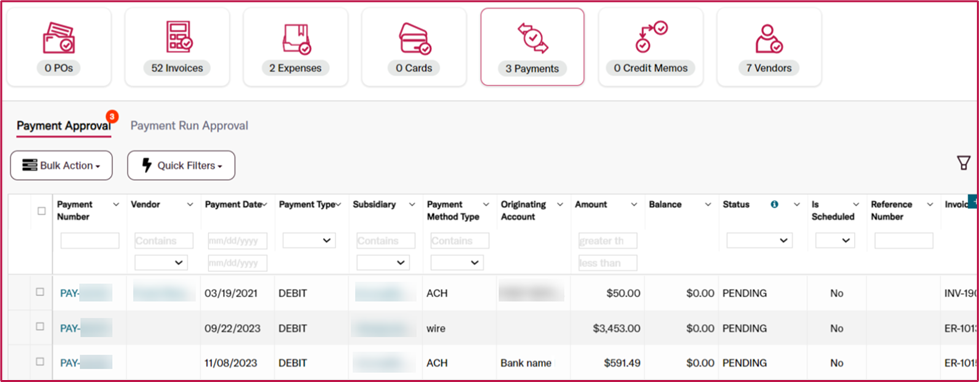
Task: Check the row dated 09/22/2023
Action: click(40, 326)
